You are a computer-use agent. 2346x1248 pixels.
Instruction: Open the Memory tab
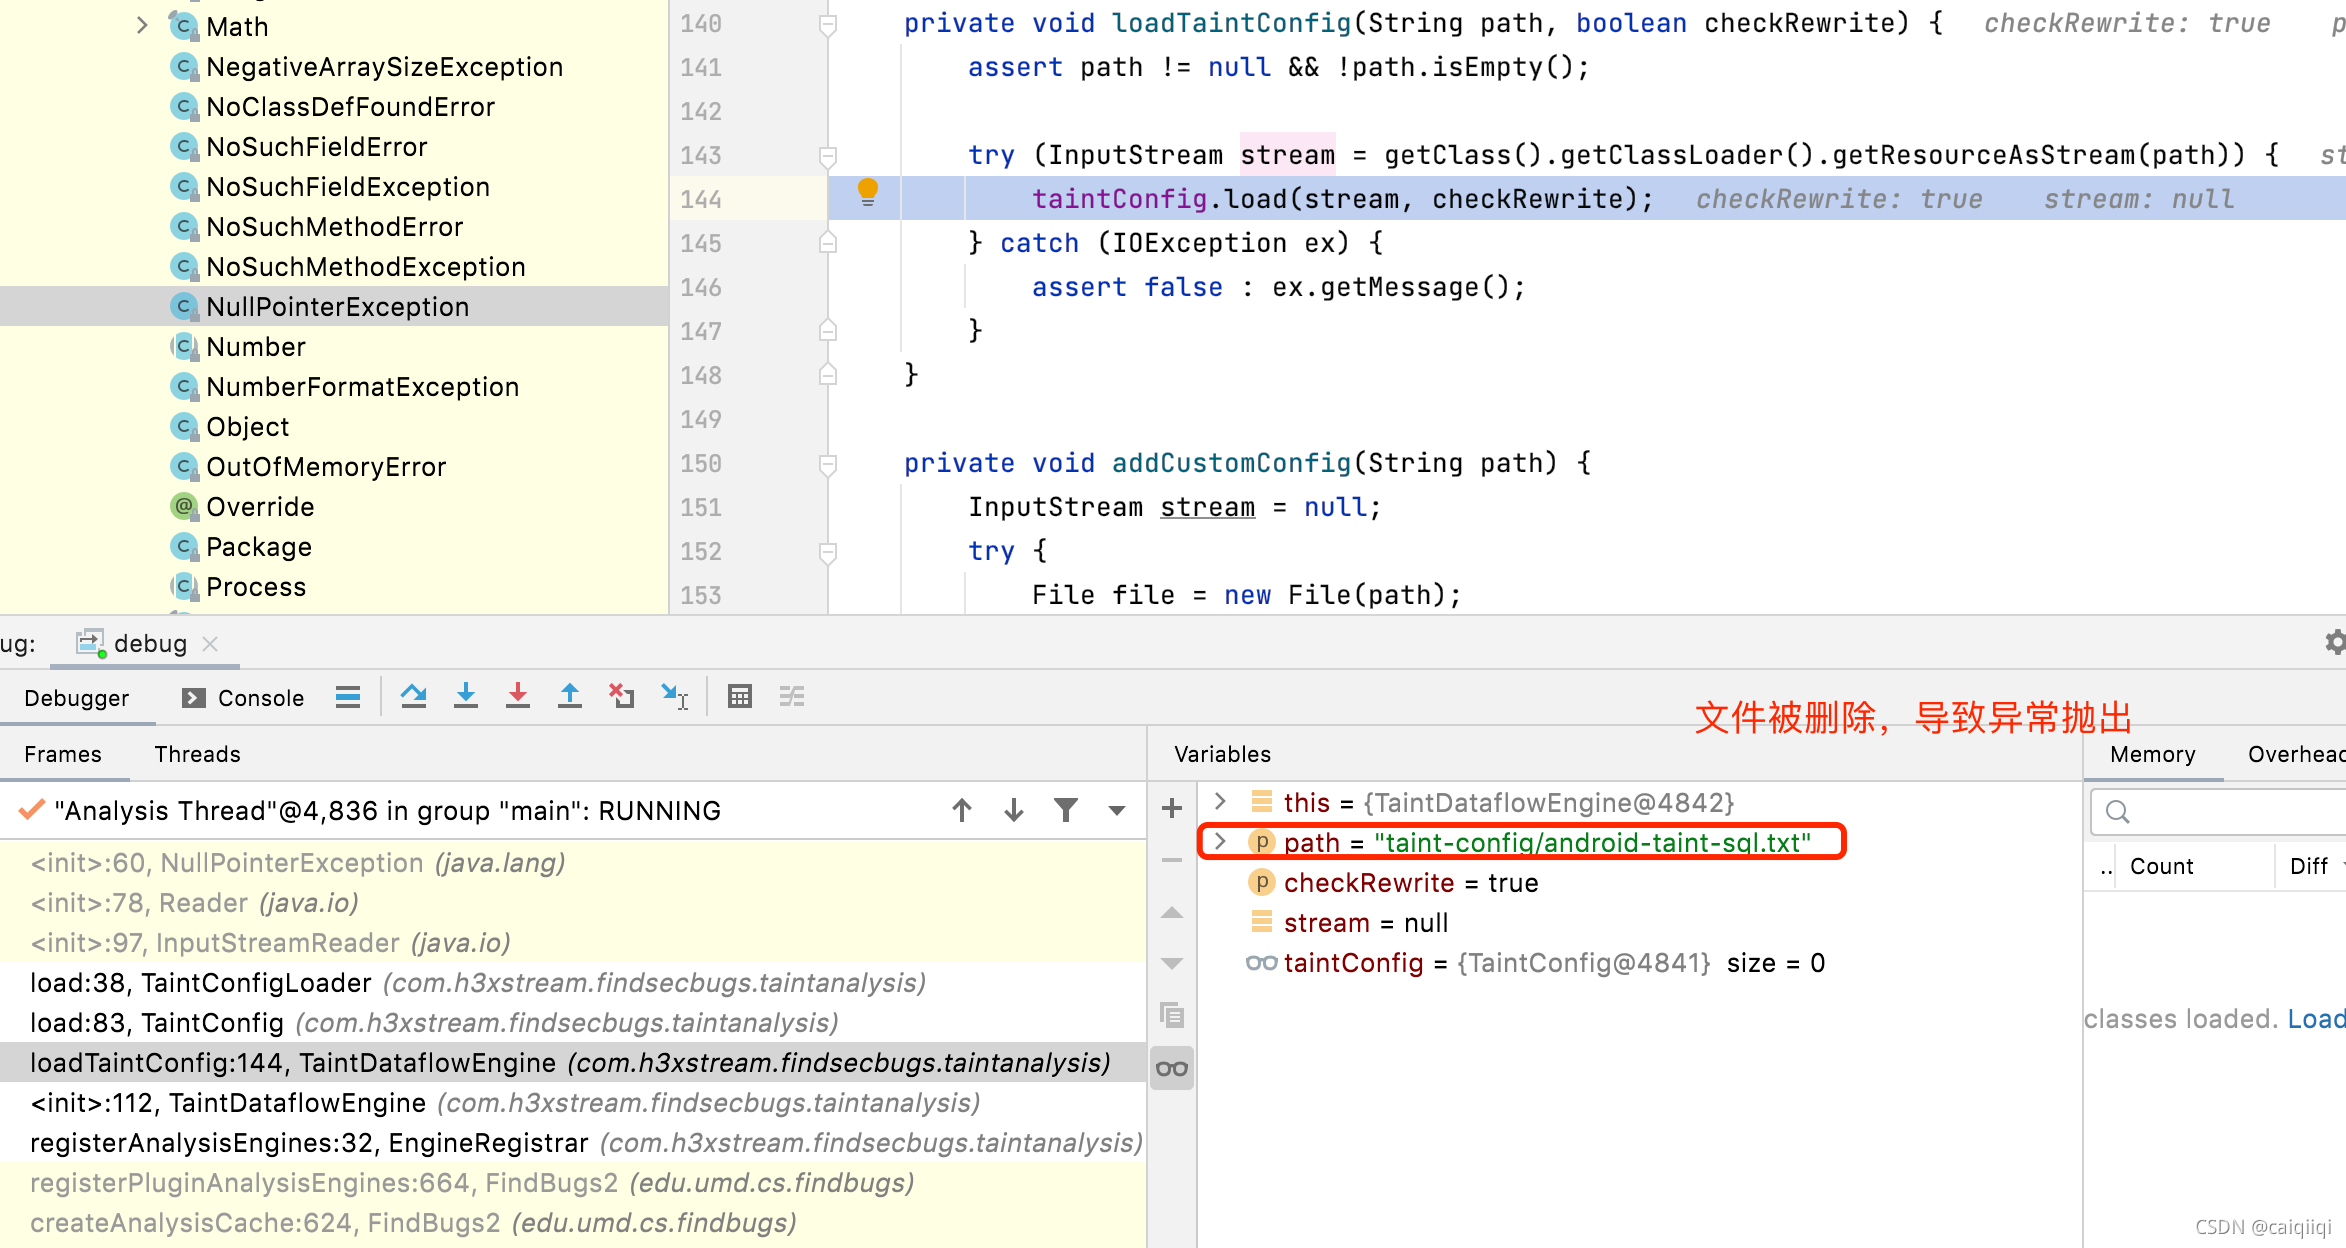point(2153,754)
